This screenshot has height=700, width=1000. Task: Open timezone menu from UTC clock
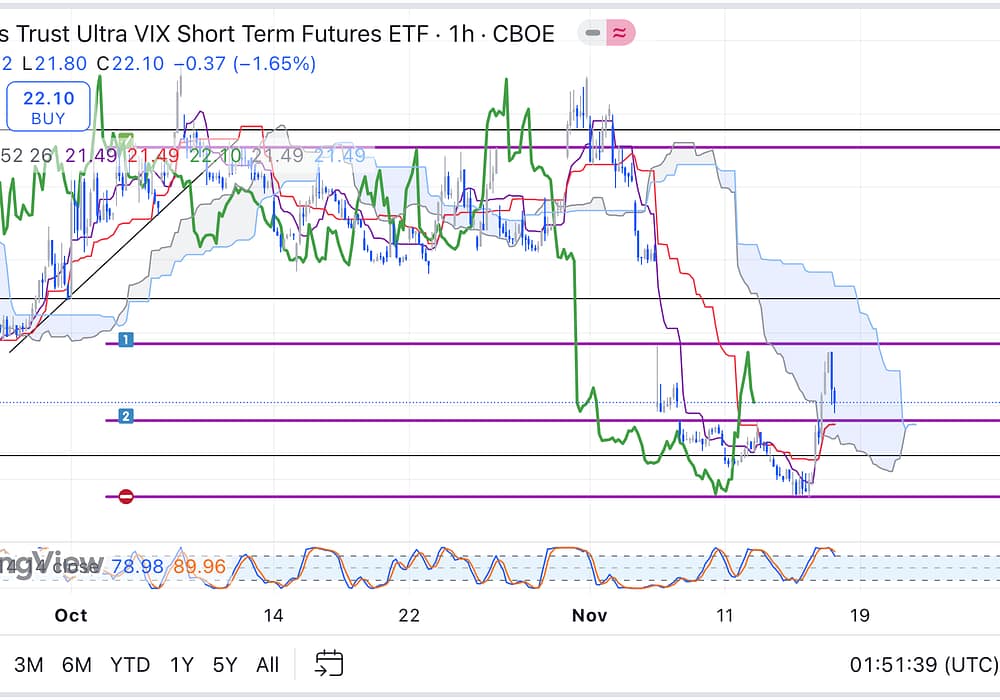pyautogui.click(x=923, y=664)
